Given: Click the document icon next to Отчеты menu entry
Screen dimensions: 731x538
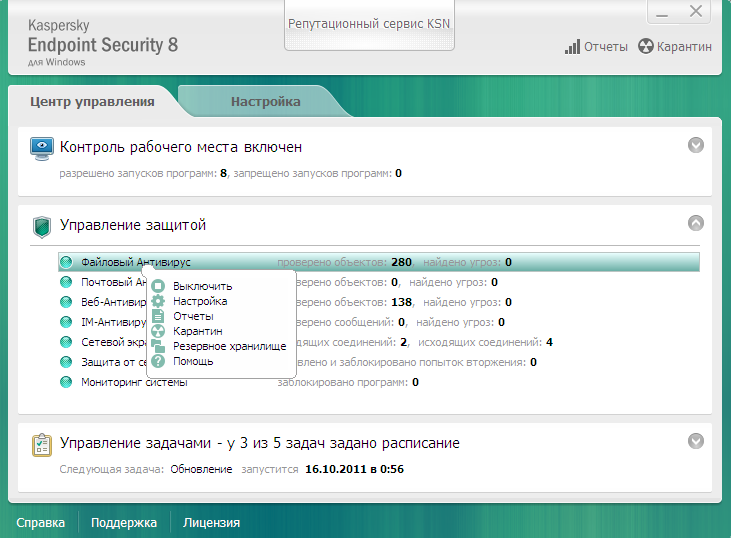Looking at the screenshot, I should [158, 316].
